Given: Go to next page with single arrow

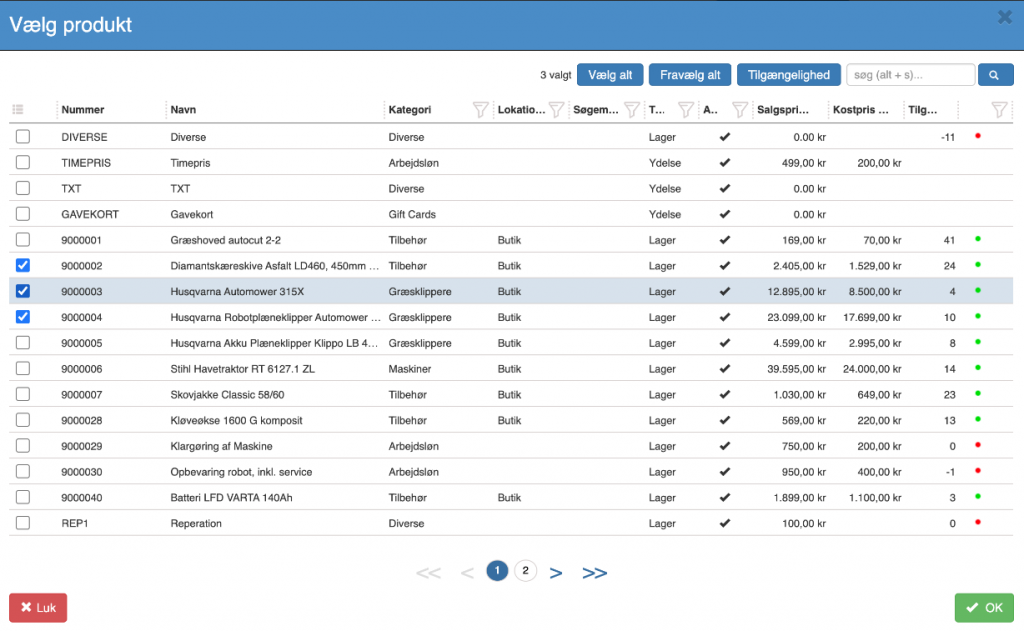Looking at the screenshot, I should coord(556,572).
